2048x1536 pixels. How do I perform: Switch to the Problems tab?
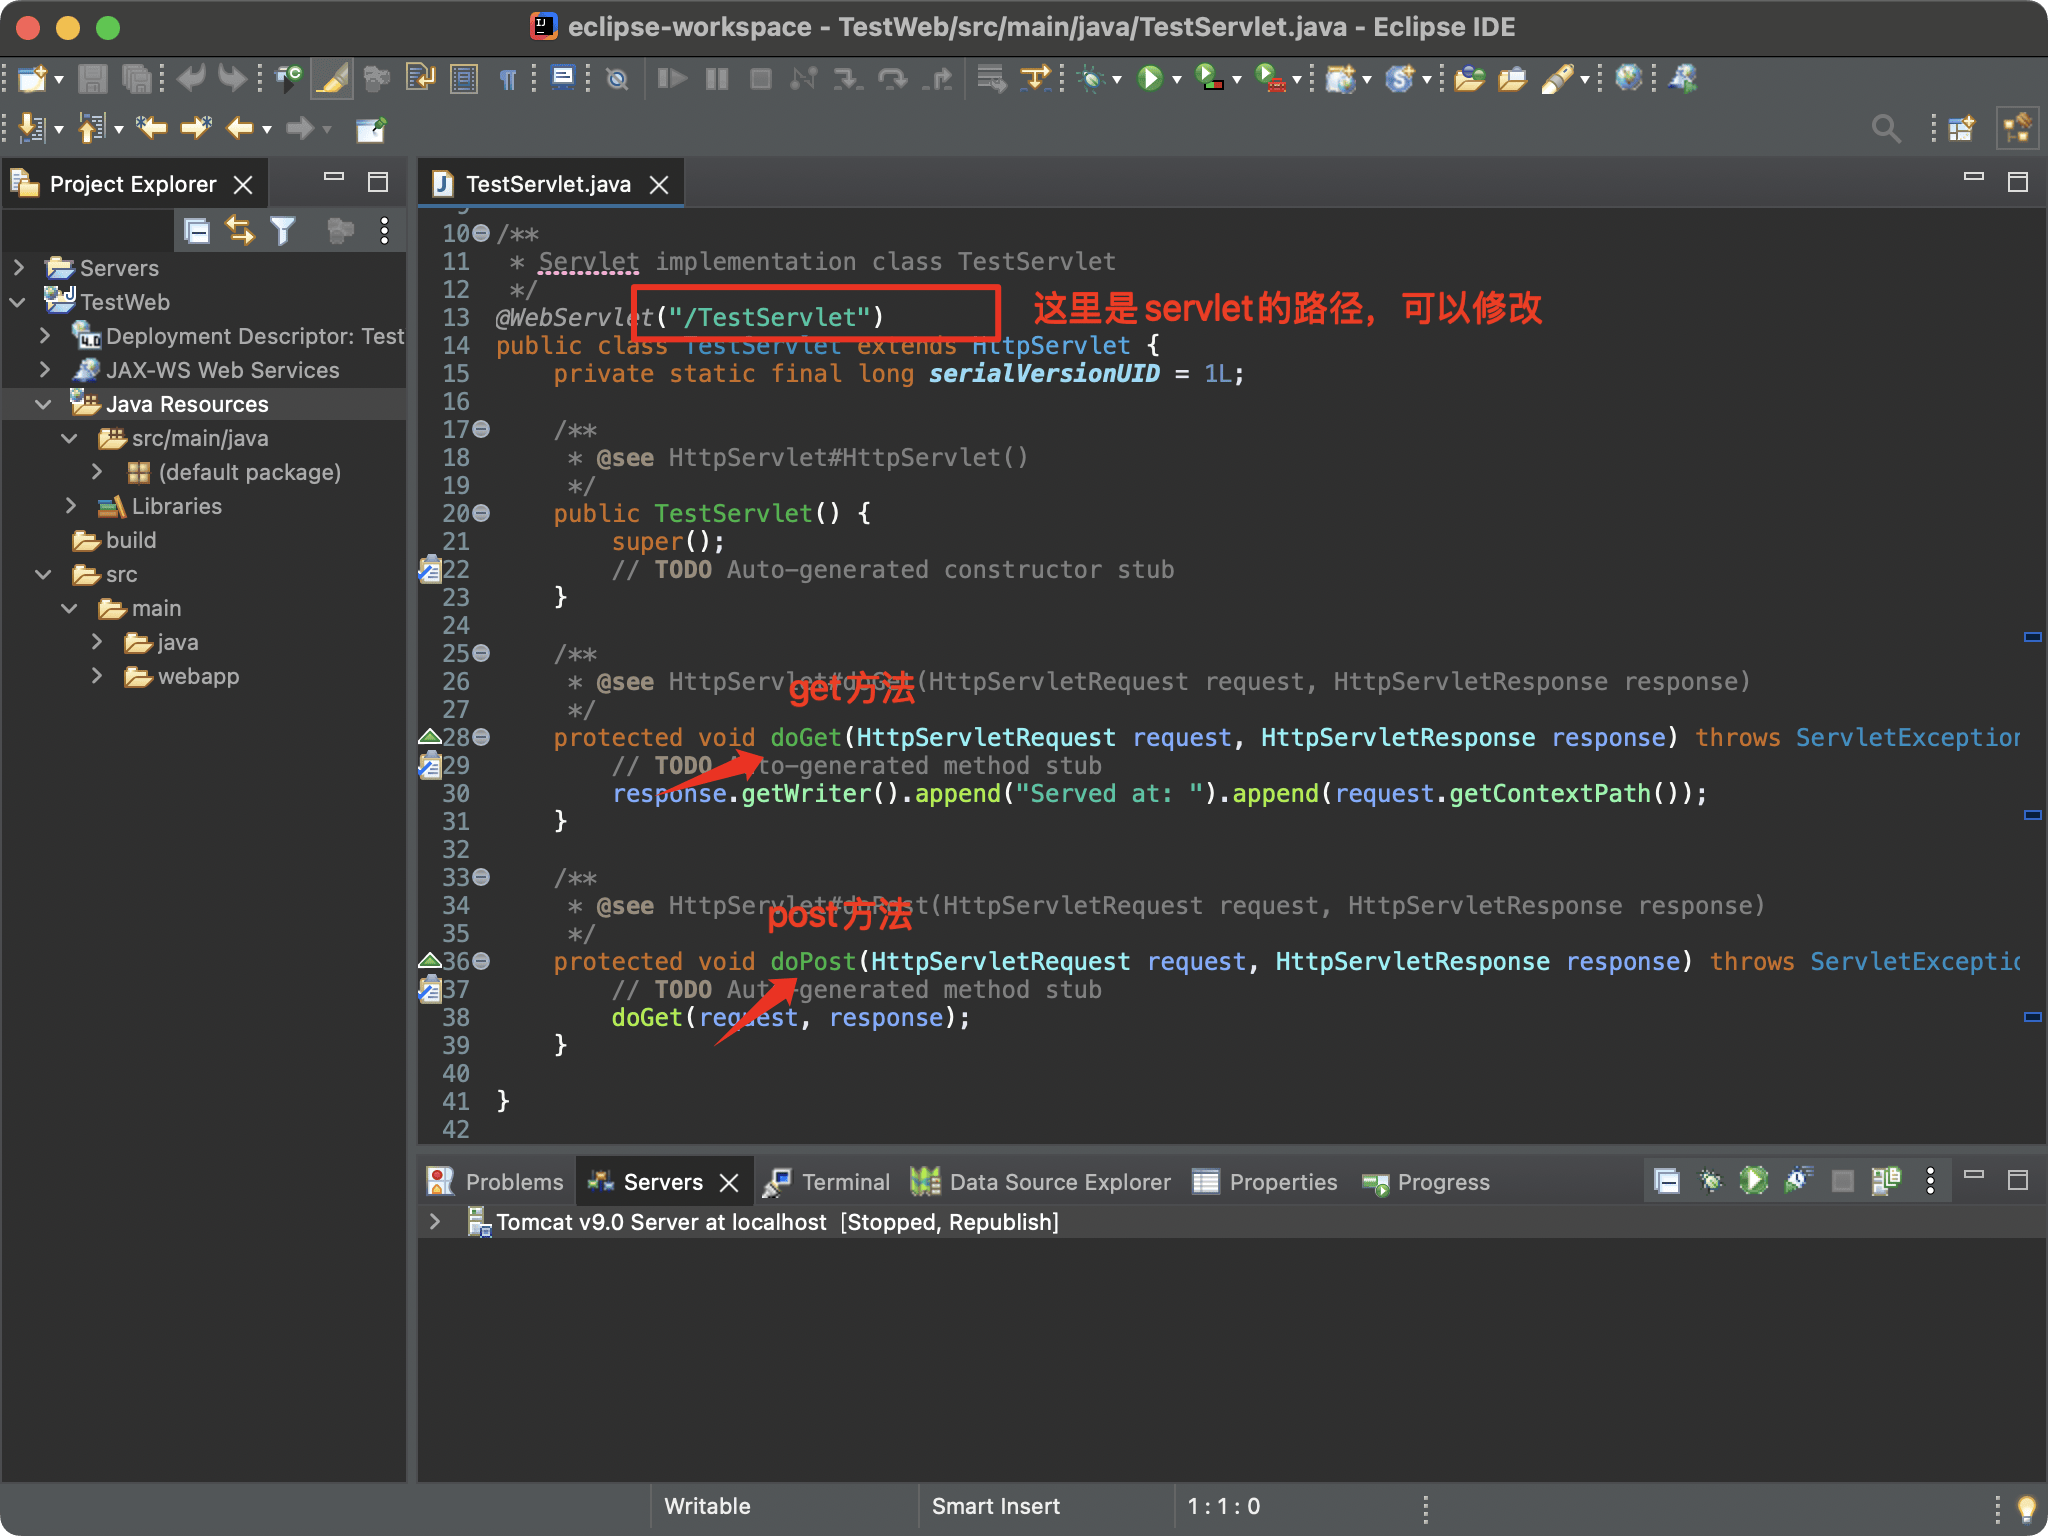click(496, 1182)
